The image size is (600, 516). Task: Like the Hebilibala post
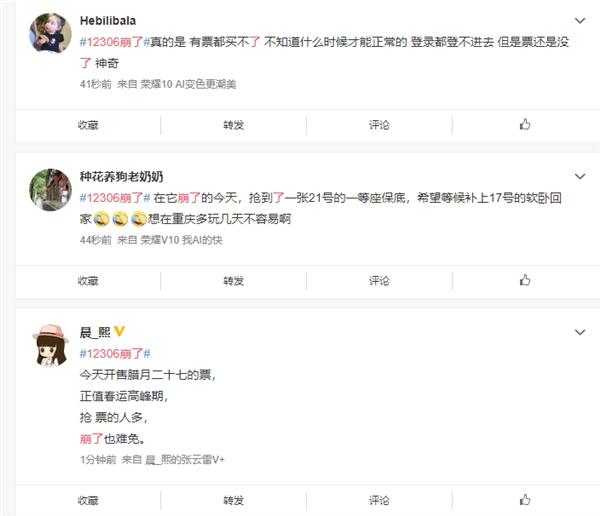[525, 125]
